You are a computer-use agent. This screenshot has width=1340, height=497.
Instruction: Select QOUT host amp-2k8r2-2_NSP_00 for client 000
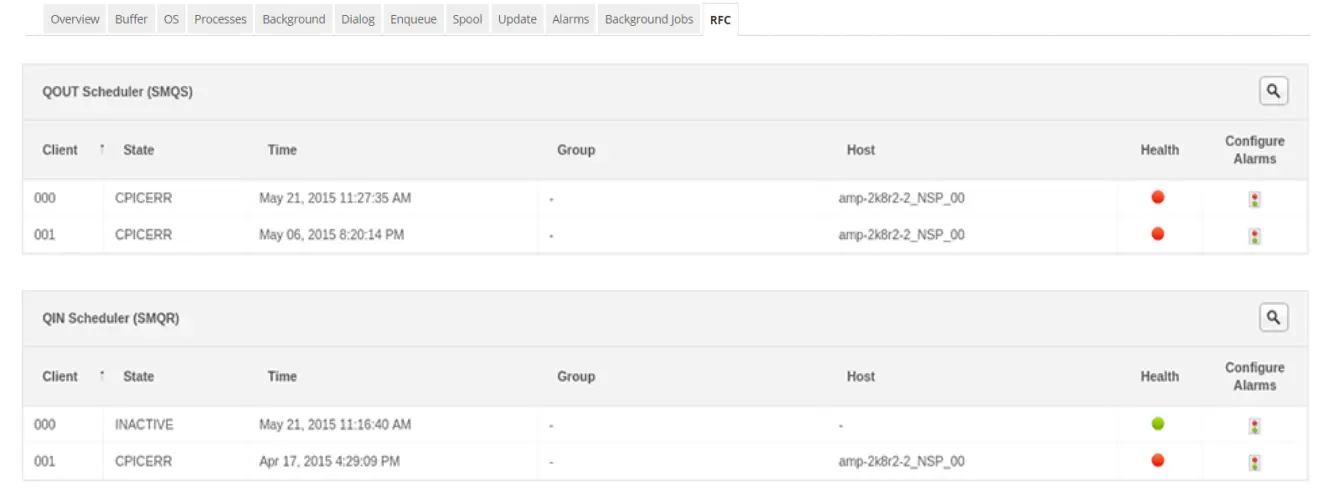[901, 198]
